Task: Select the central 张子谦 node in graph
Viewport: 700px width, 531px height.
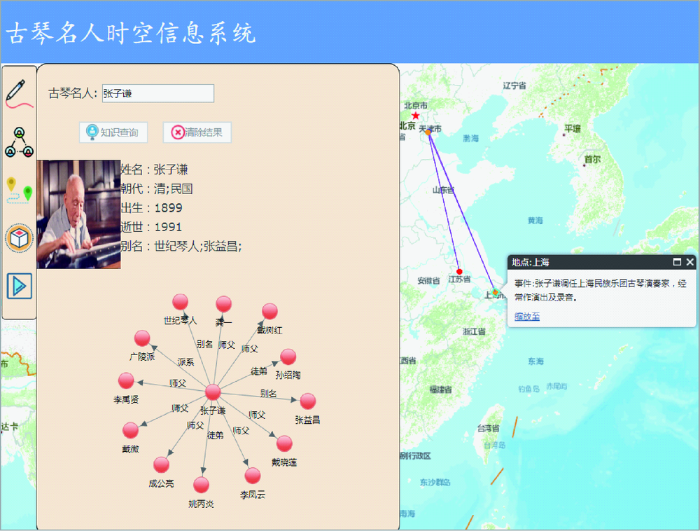Action: click(x=213, y=392)
